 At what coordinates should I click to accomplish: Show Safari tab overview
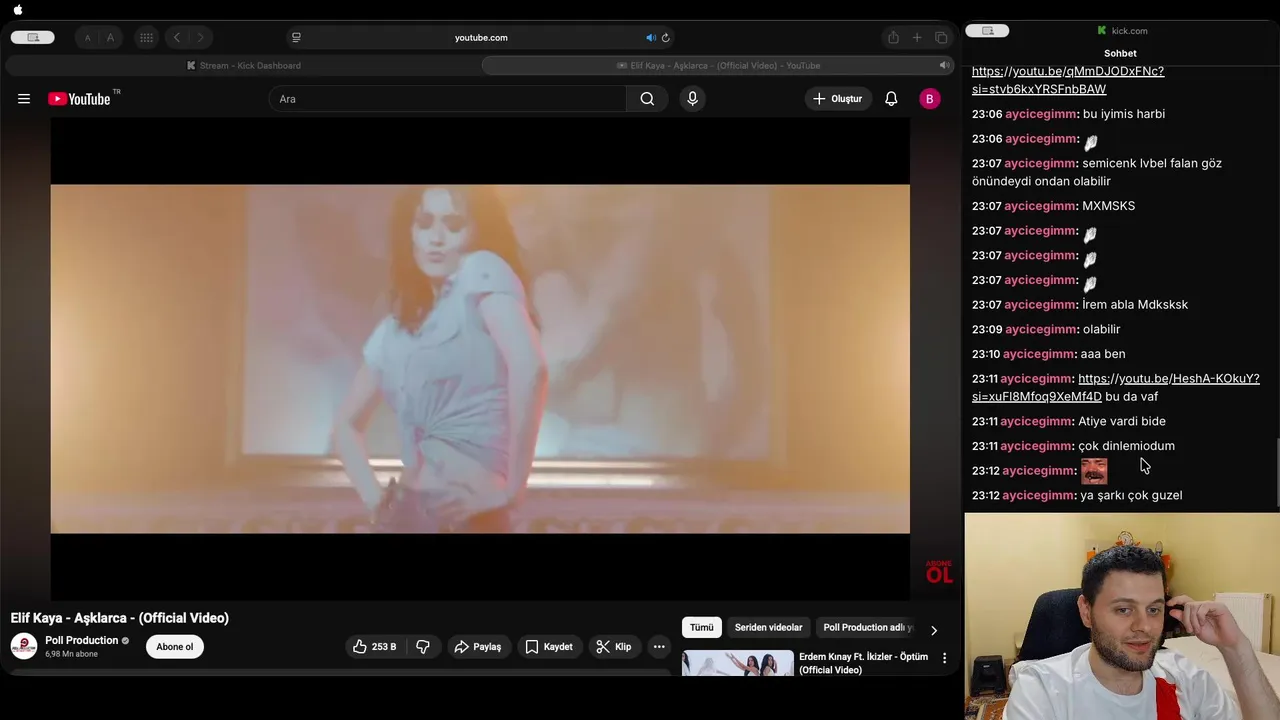point(941,38)
